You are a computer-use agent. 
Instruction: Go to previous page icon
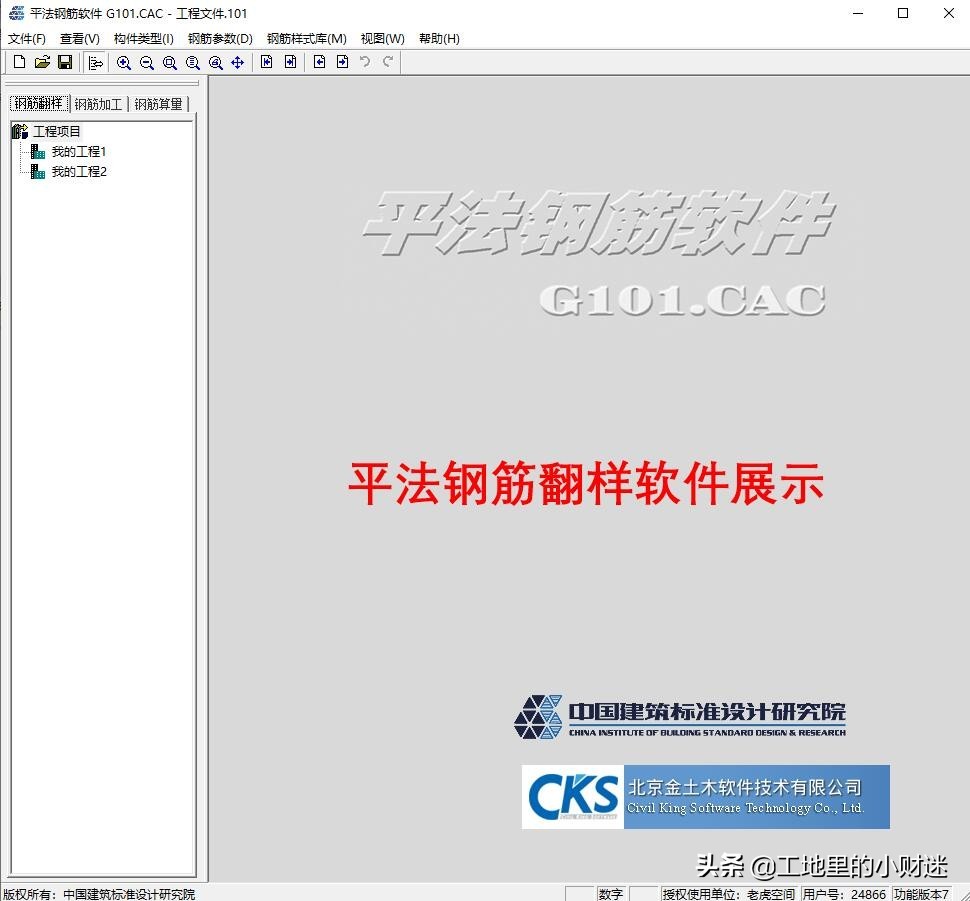pyautogui.click(x=319, y=62)
